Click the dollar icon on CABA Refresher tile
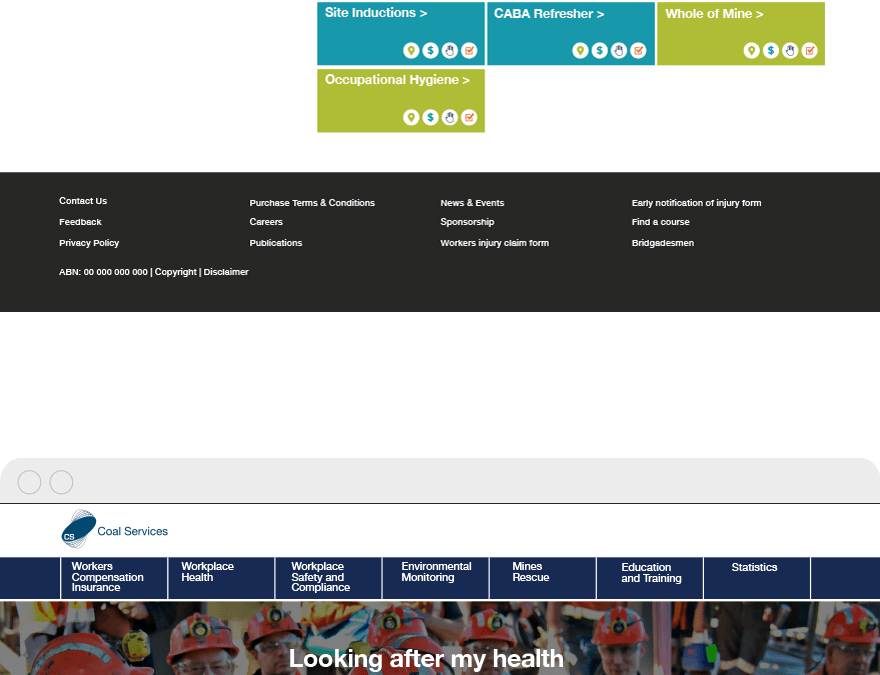This screenshot has height=675, width=880. pyautogui.click(x=599, y=50)
